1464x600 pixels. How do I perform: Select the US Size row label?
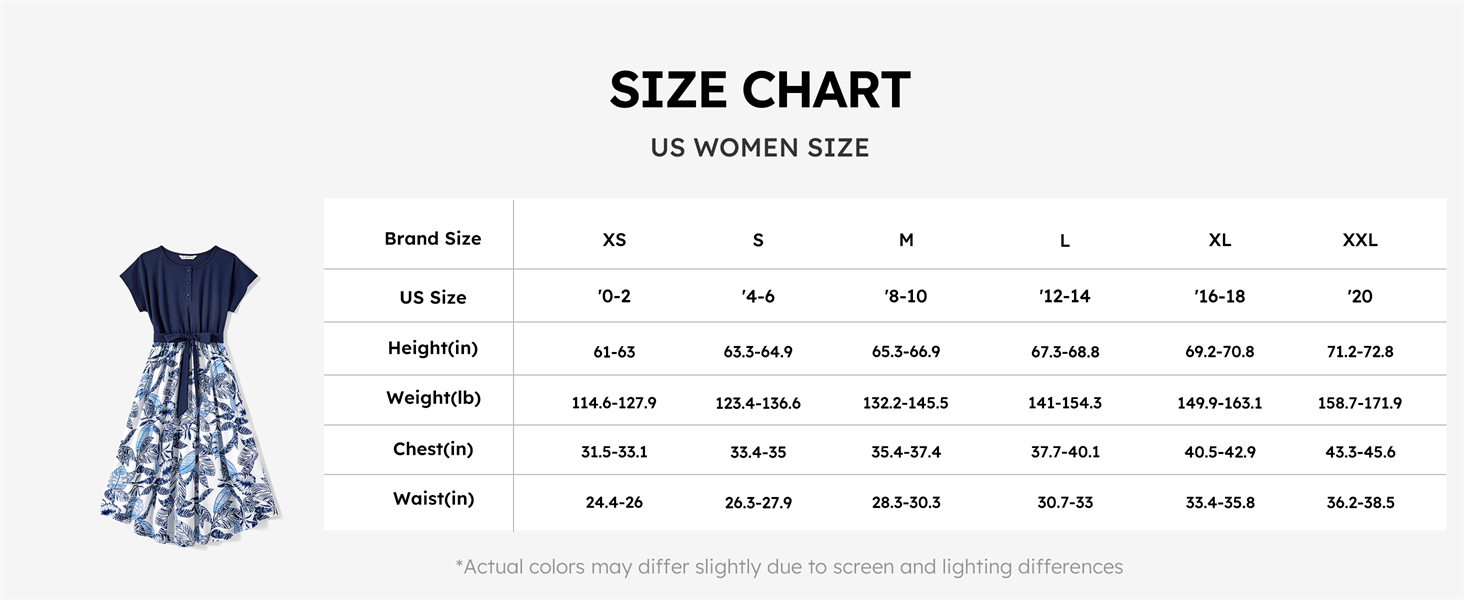coord(433,297)
